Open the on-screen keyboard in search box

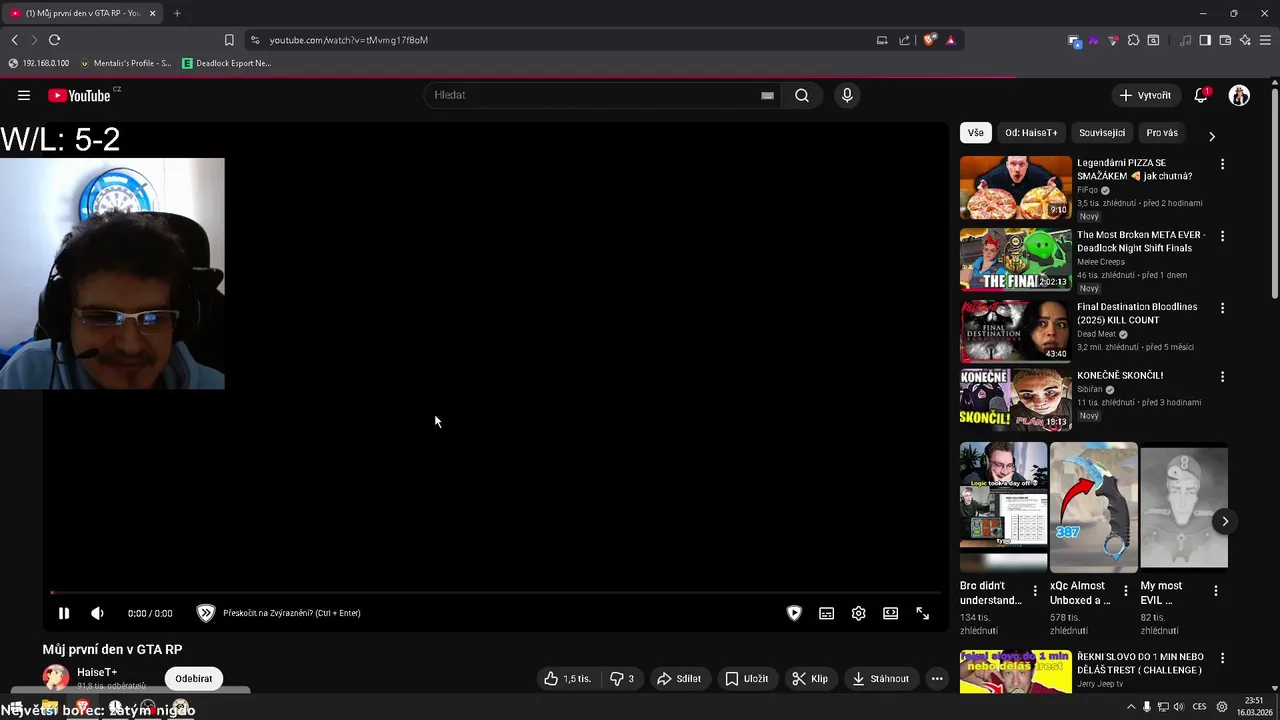click(767, 95)
